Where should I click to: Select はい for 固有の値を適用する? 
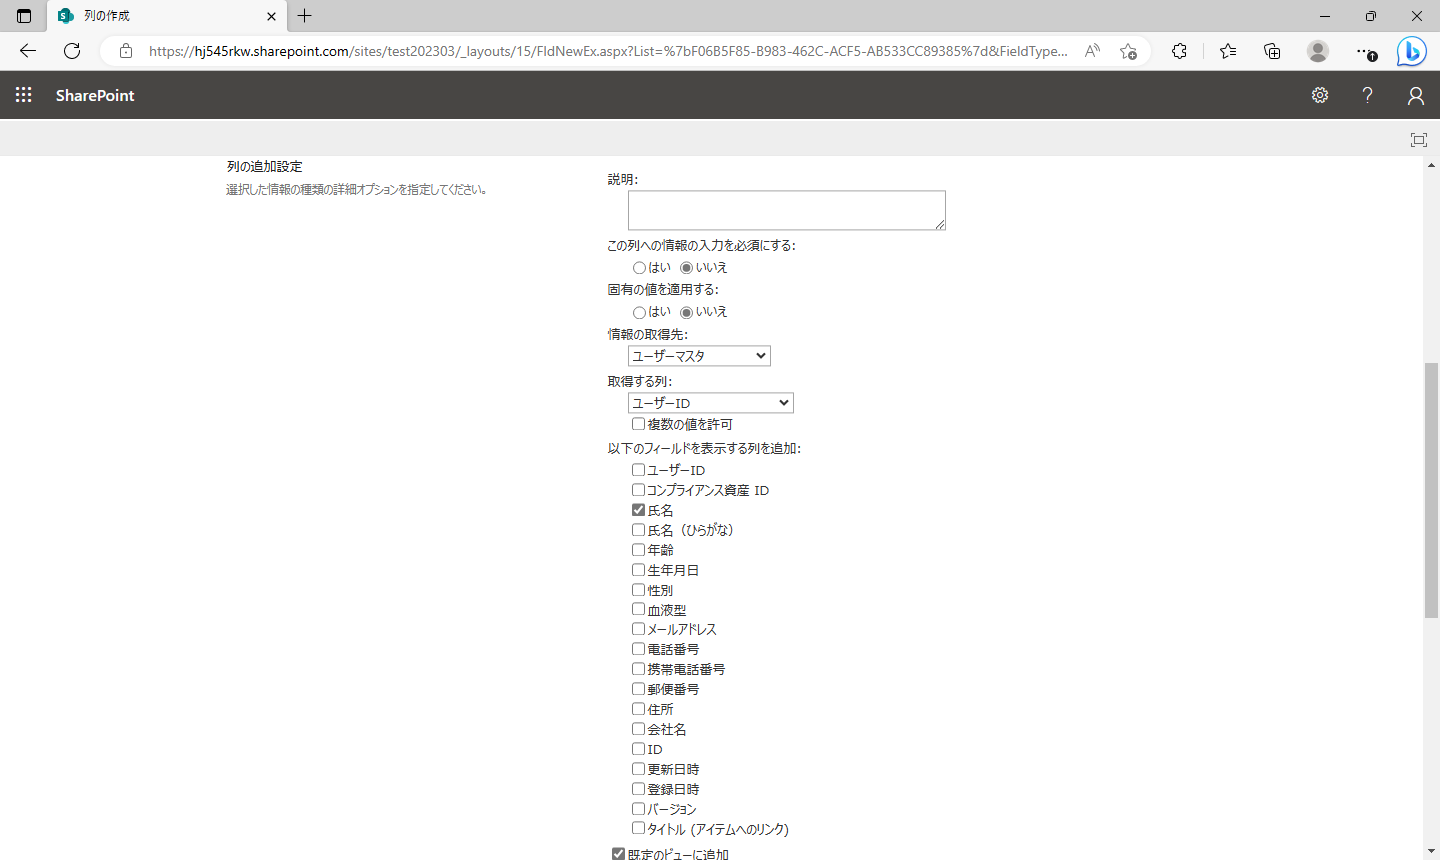(639, 312)
